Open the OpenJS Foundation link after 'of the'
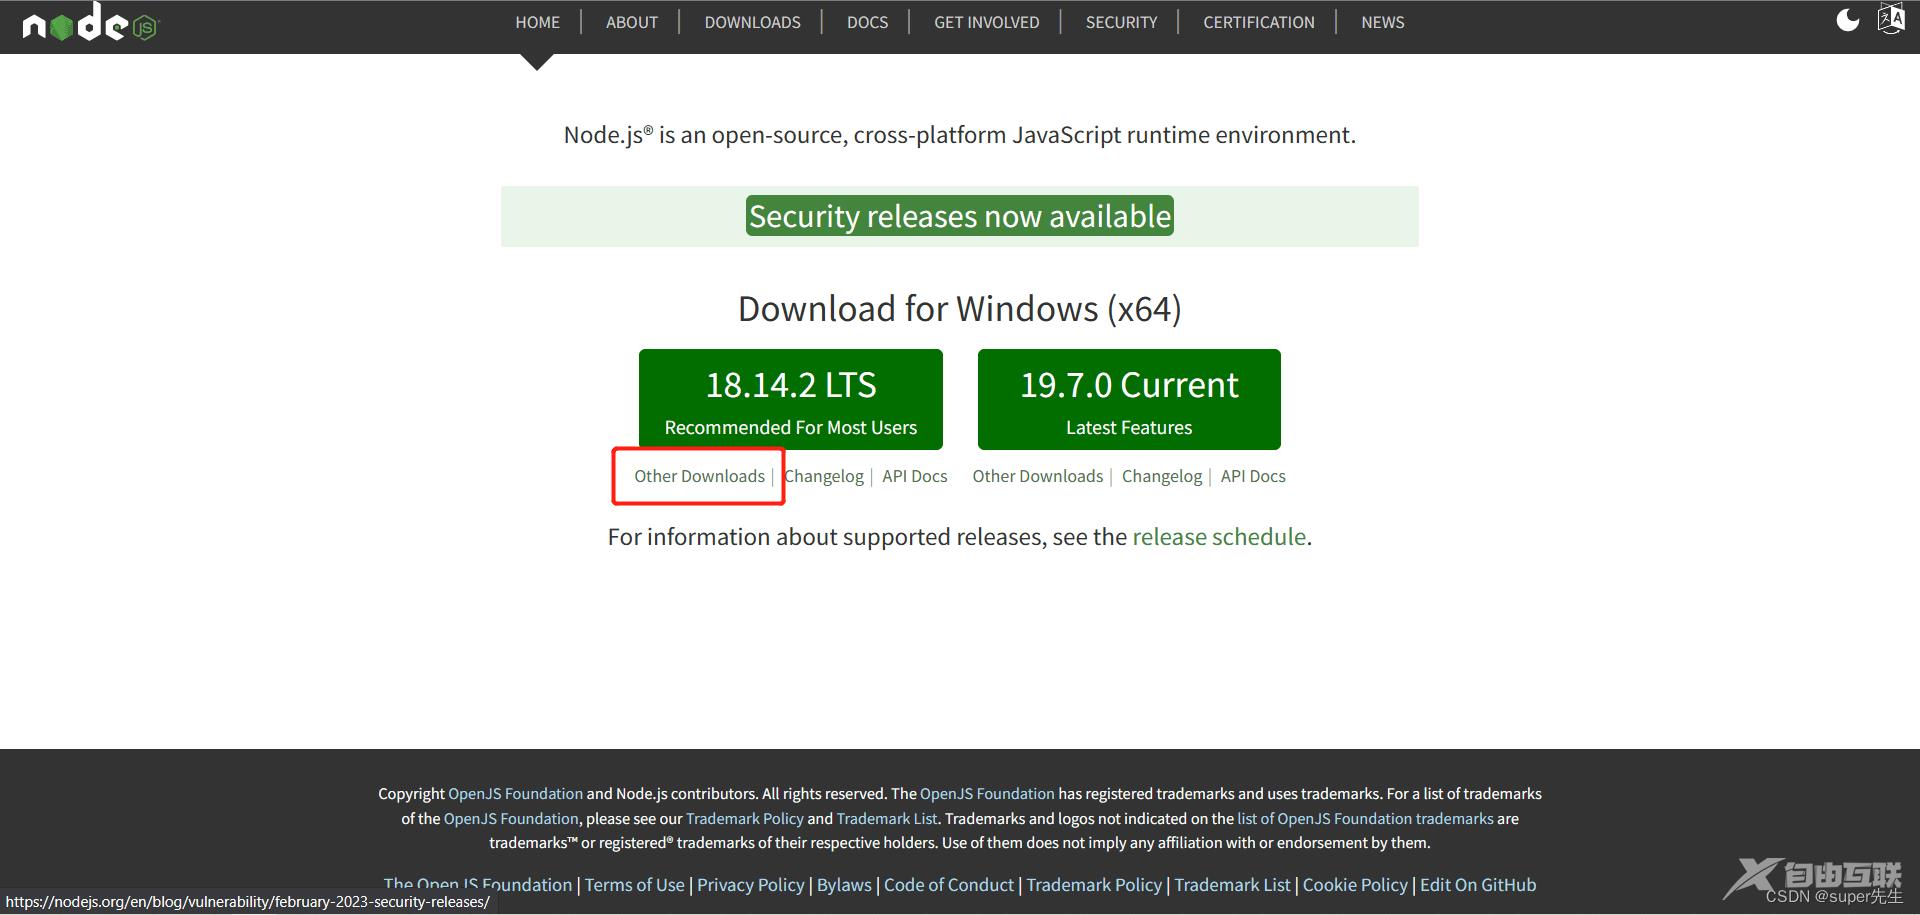Image resolution: width=1920 pixels, height=915 pixels. click(511, 818)
